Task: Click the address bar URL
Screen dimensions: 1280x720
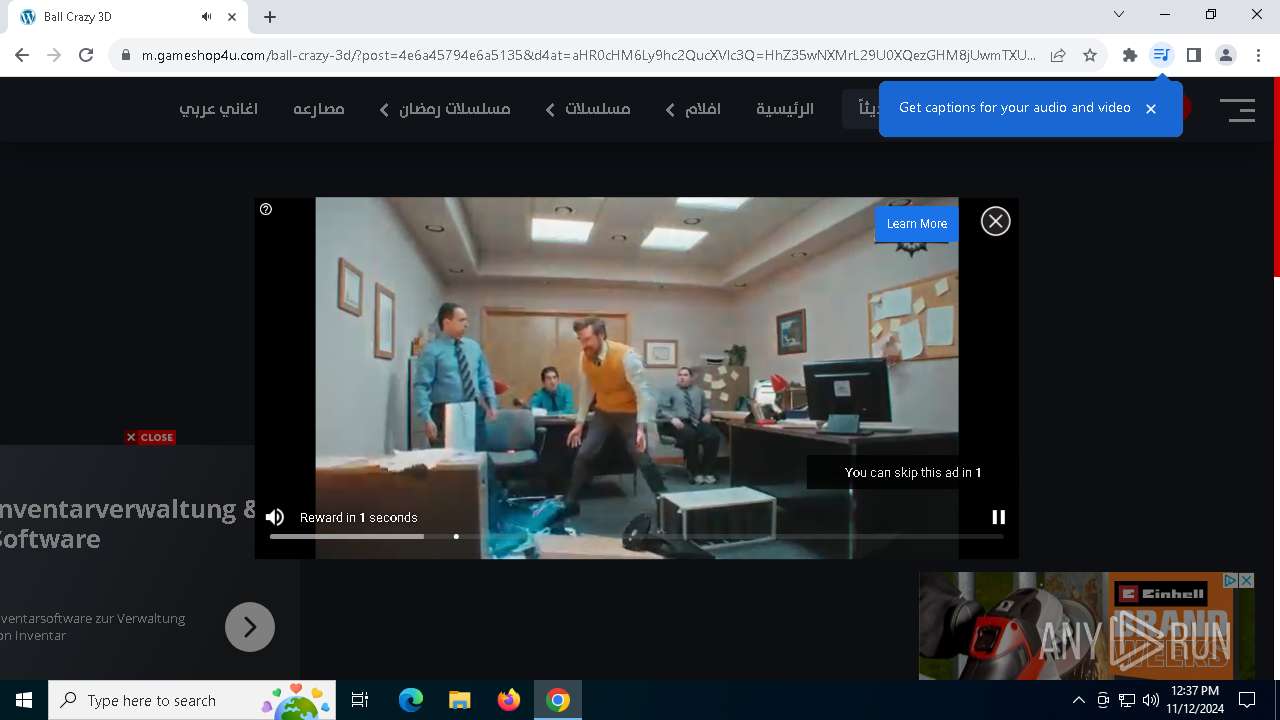Action: point(588,55)
